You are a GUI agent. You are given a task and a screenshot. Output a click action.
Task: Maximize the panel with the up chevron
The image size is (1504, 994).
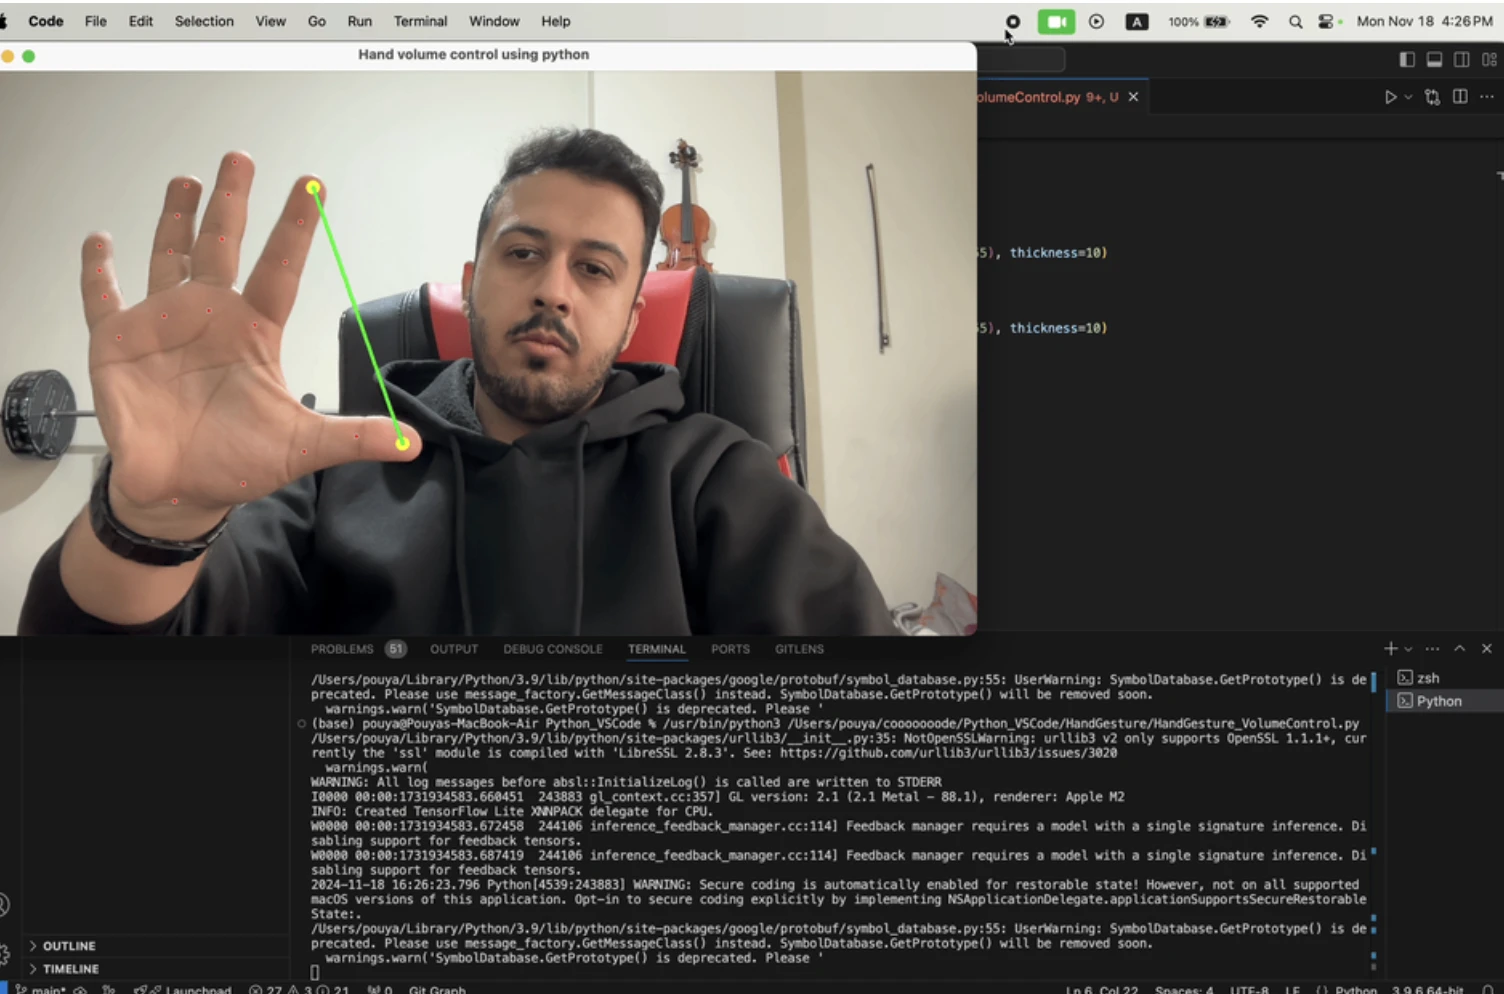1460,649
